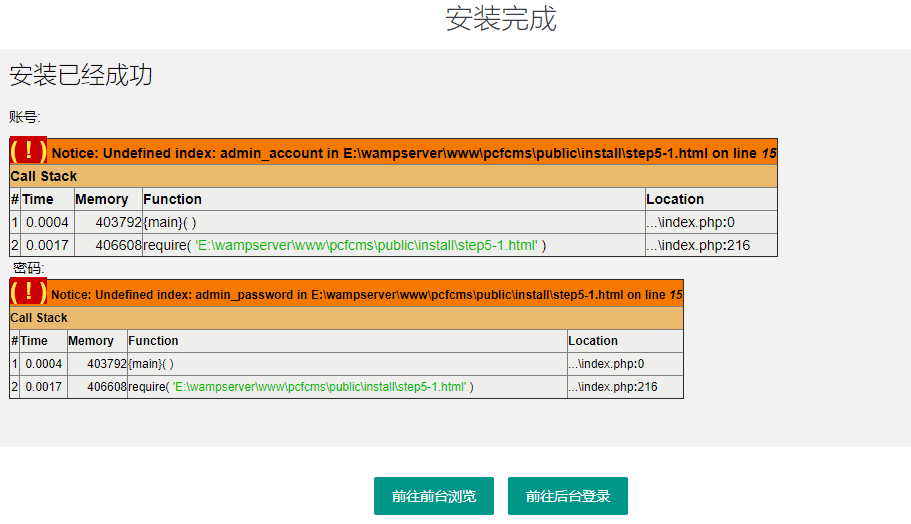Click the 安装完成 page title
This screenshot has height=524, width=911.
click(500, 19)
